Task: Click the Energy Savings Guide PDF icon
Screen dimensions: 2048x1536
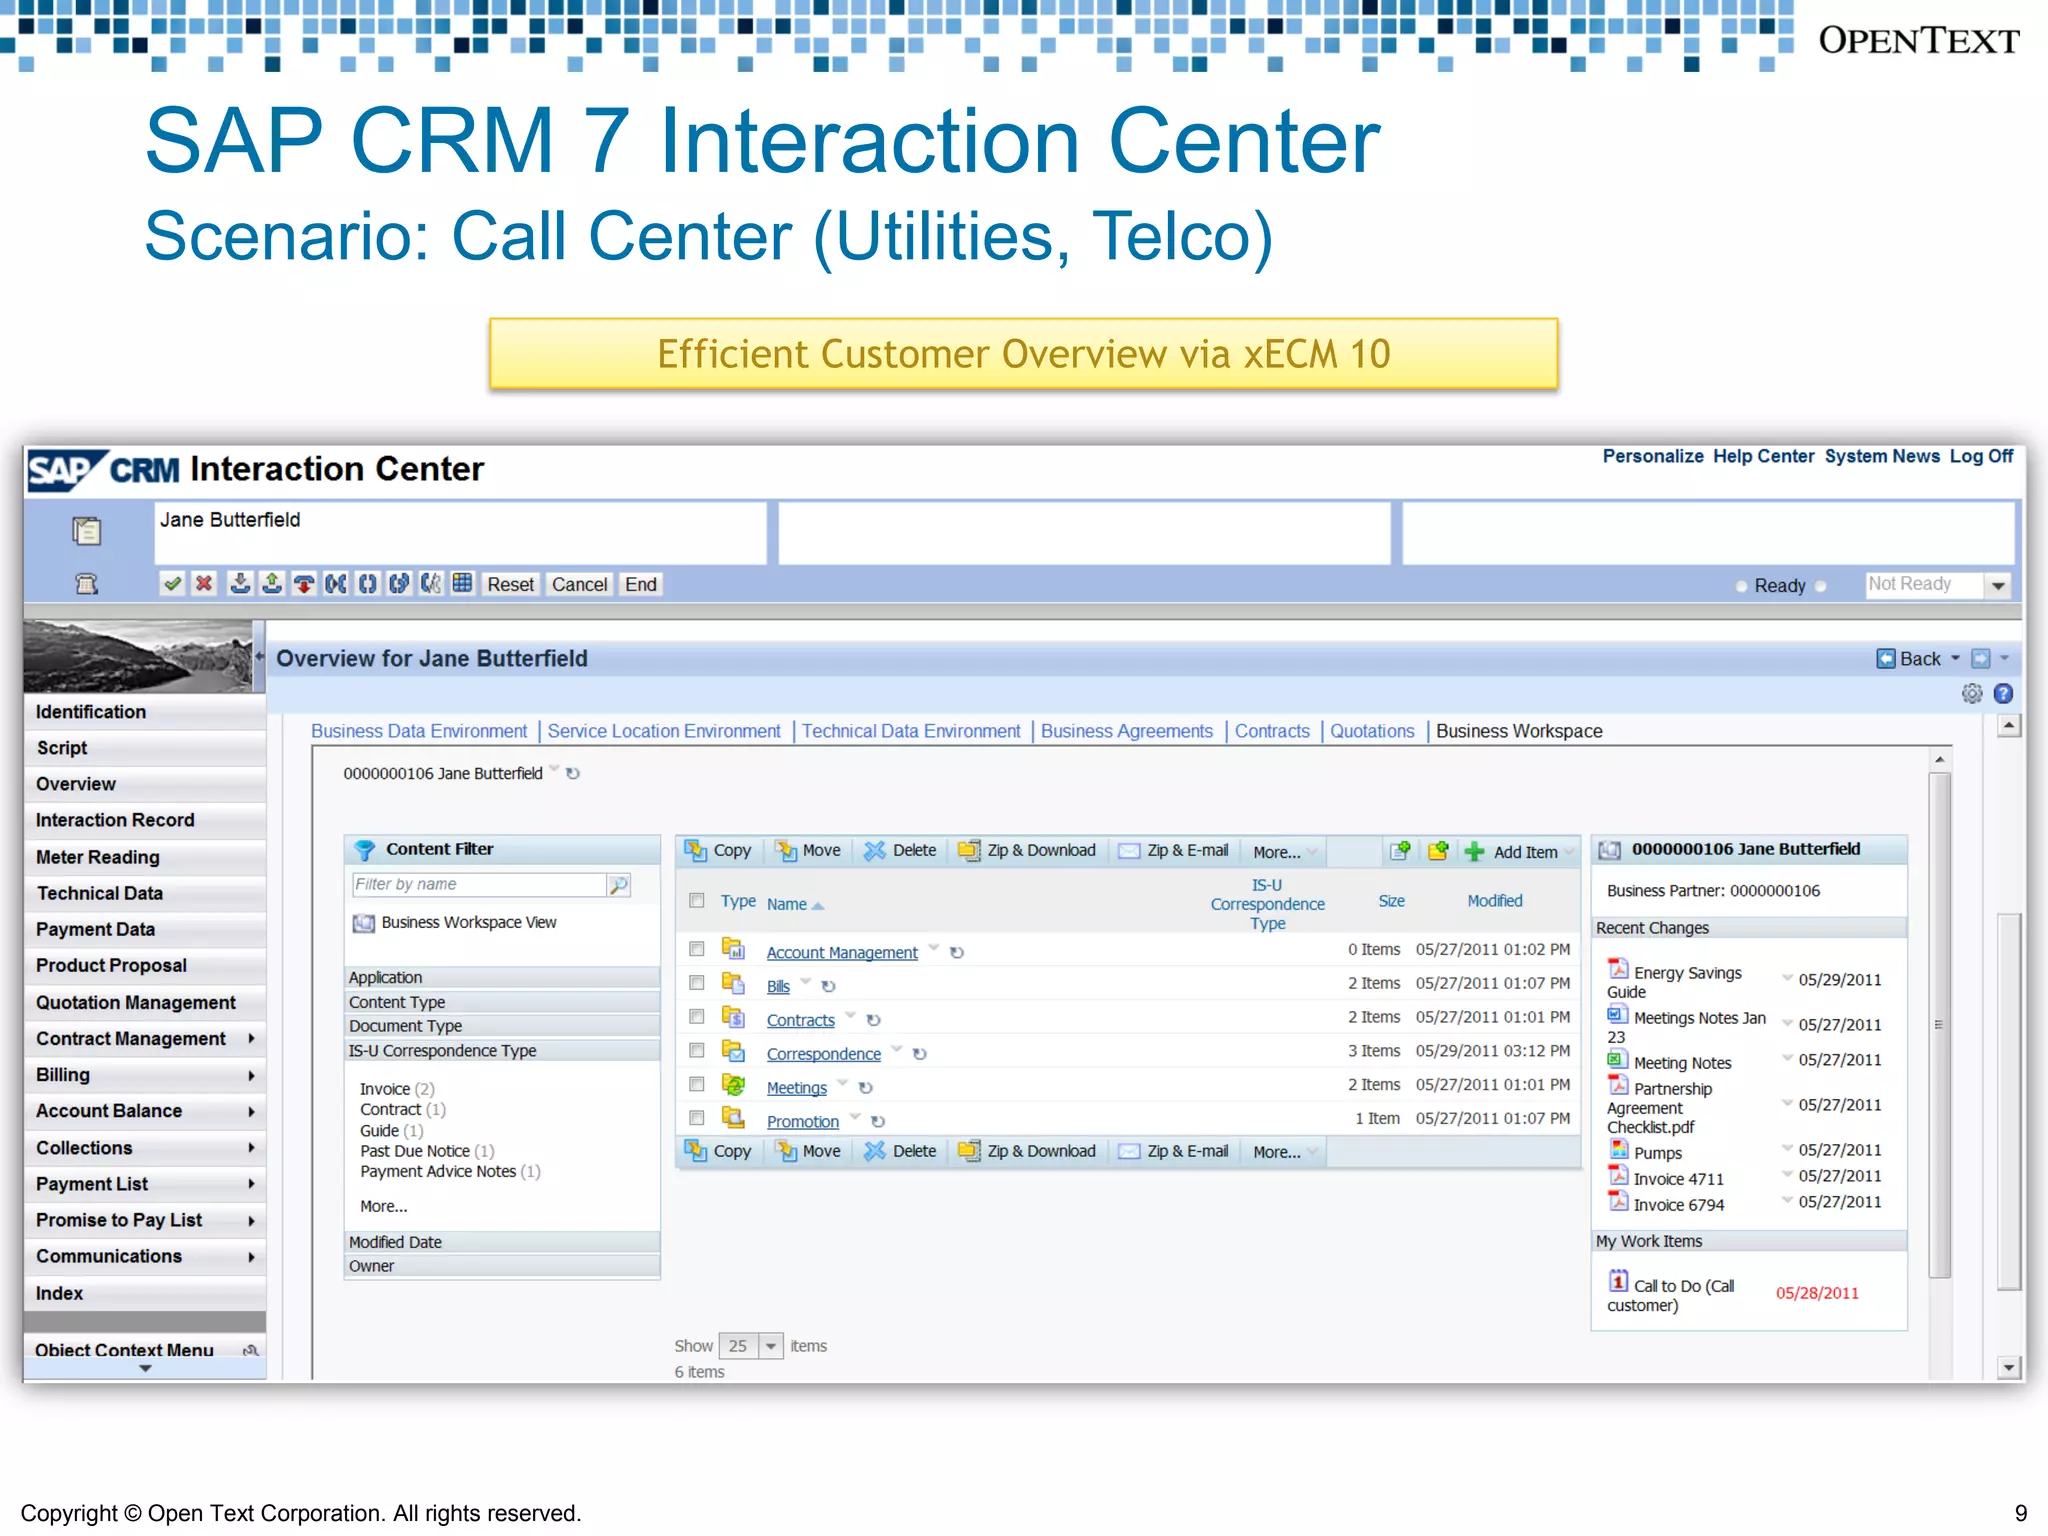Action: tap(1618, 968)
